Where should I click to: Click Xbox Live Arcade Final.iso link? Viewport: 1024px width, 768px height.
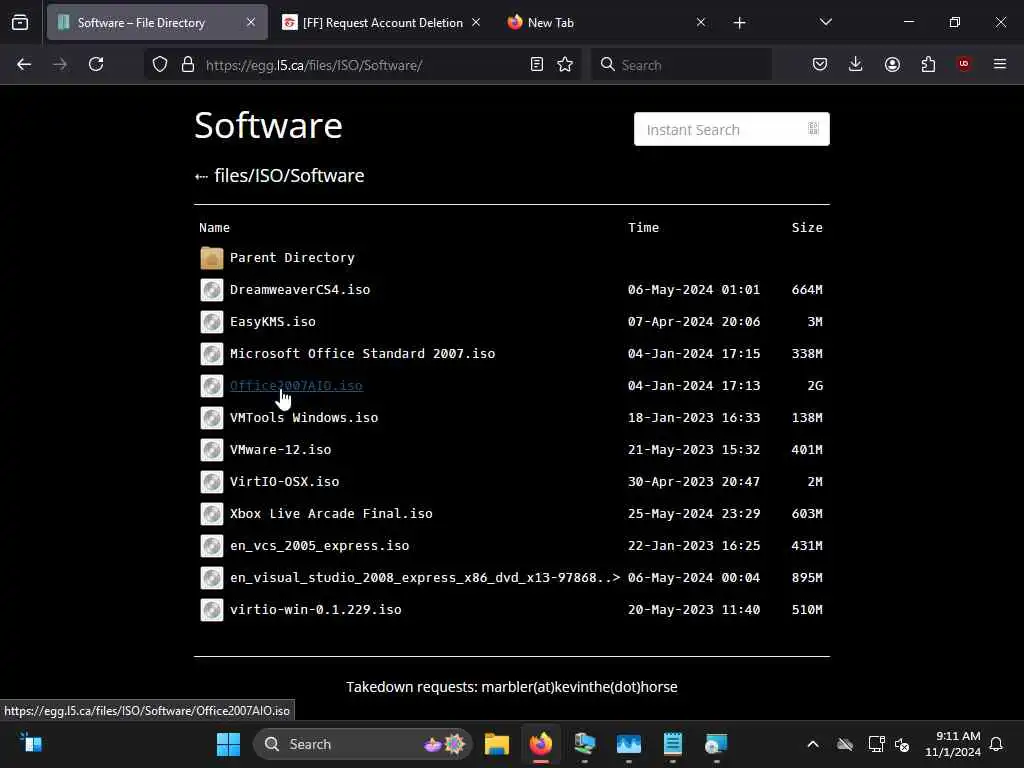(x=331, y=514)
